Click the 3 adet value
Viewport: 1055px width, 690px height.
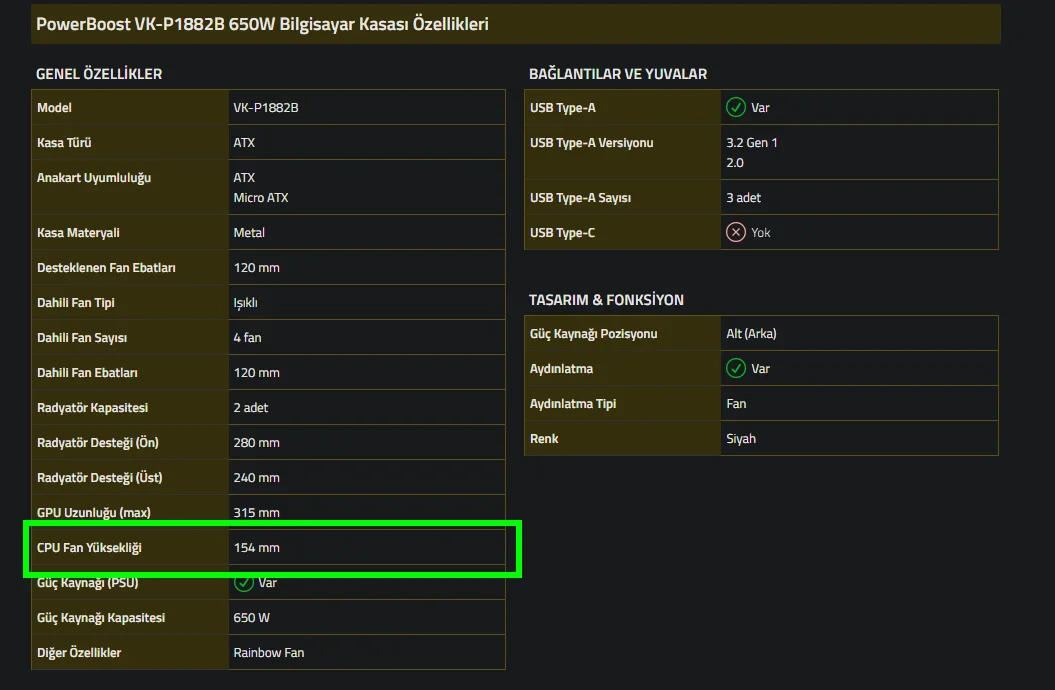(x=743, y=198)
